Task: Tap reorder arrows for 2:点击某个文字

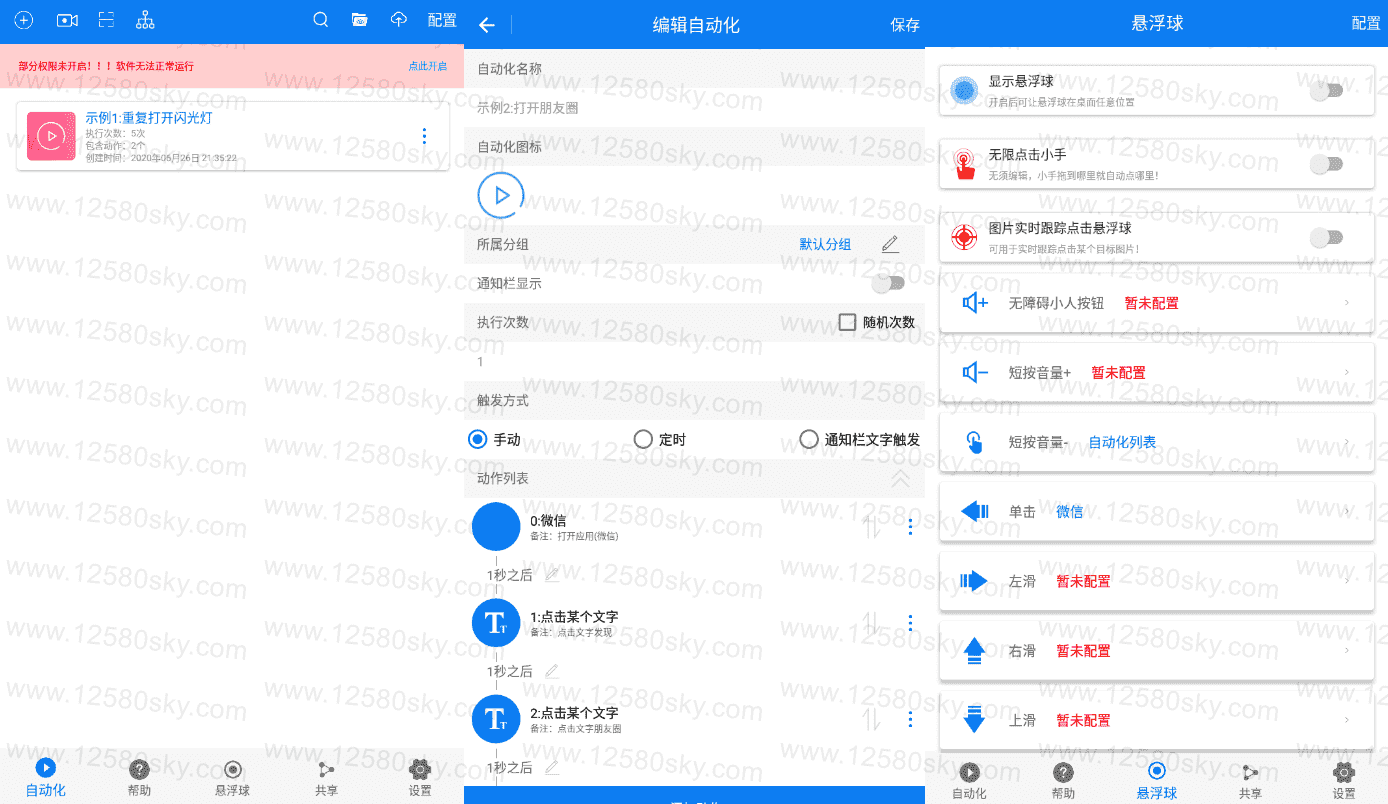Action: [872, 719]
